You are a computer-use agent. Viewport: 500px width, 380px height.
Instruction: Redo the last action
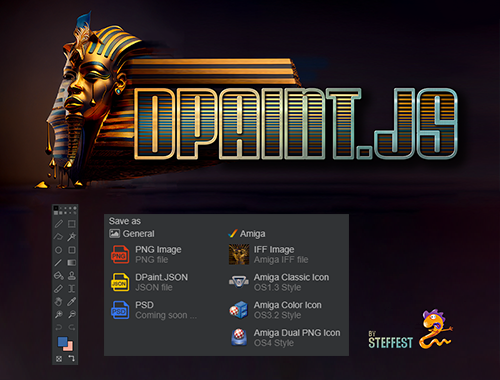coord(72,327)
